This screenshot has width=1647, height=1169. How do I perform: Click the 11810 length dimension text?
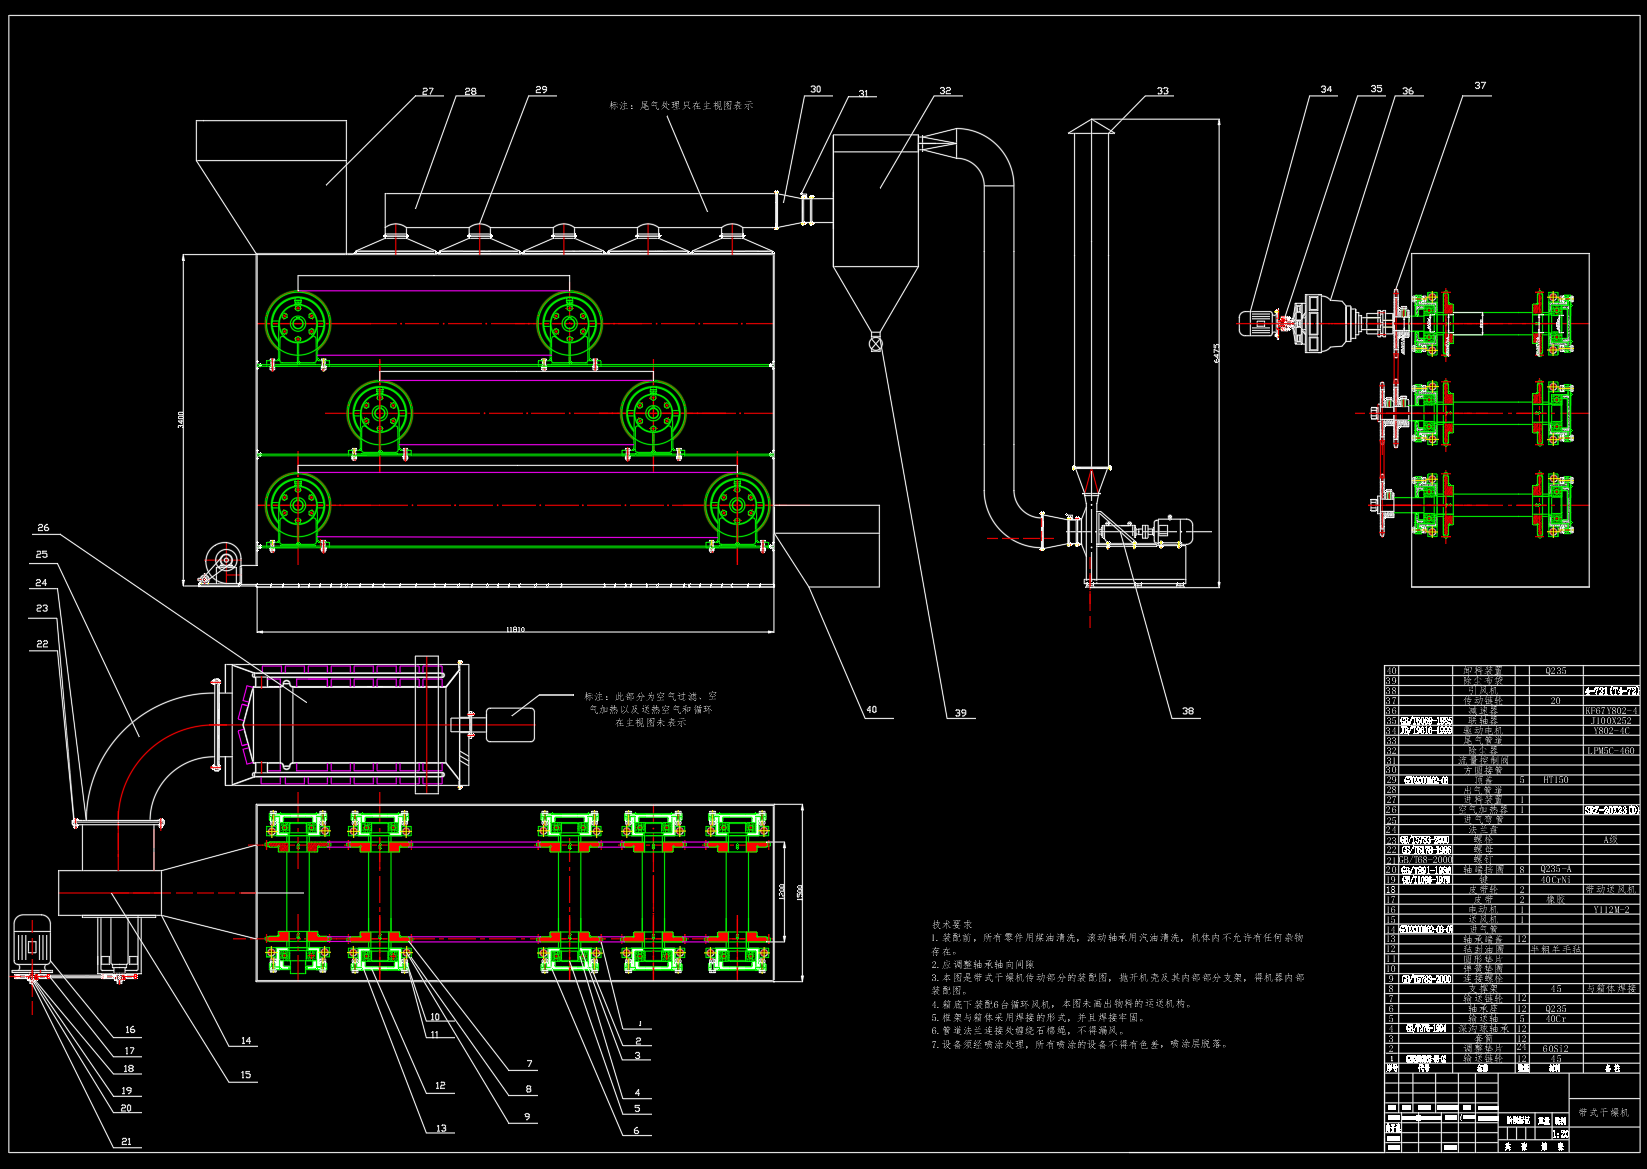(515, 630)
